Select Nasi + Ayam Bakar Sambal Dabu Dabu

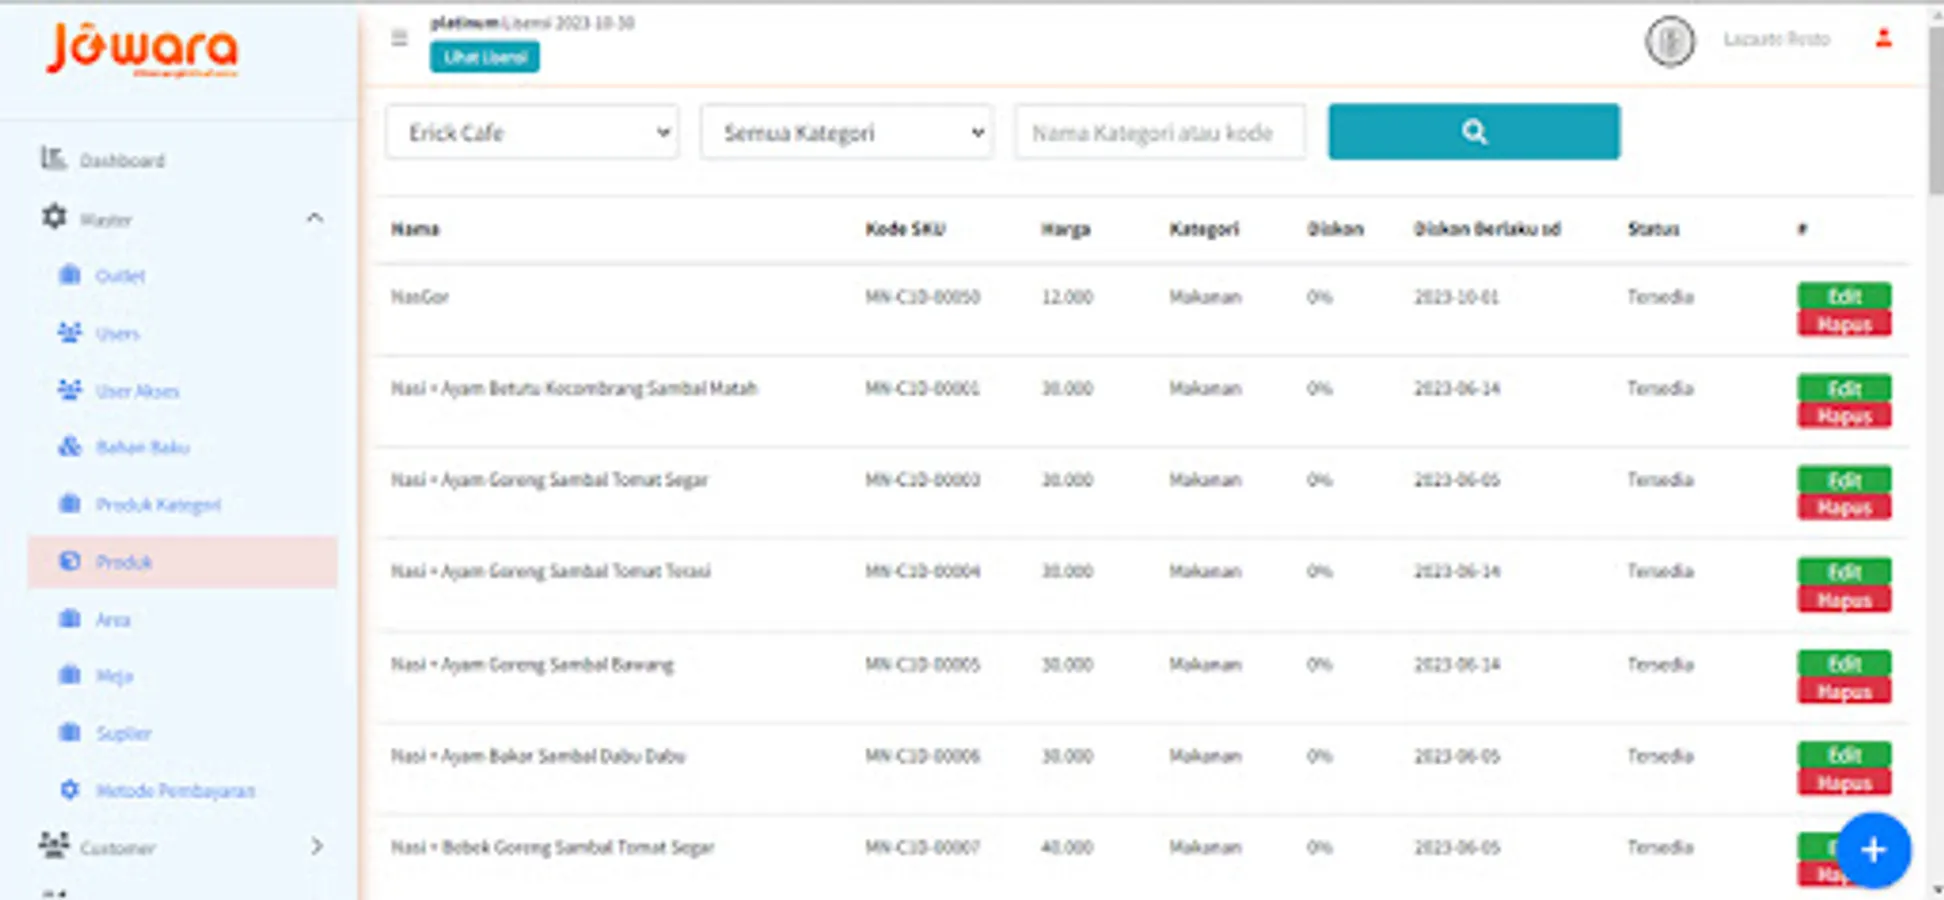click(538, 756)
